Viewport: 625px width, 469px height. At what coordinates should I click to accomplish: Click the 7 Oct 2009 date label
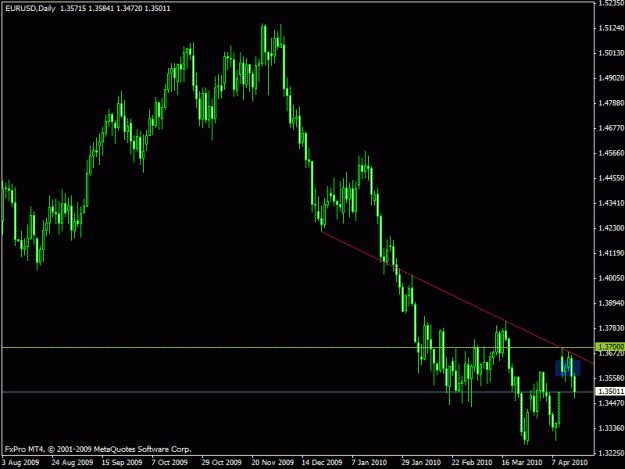[169, 462]
